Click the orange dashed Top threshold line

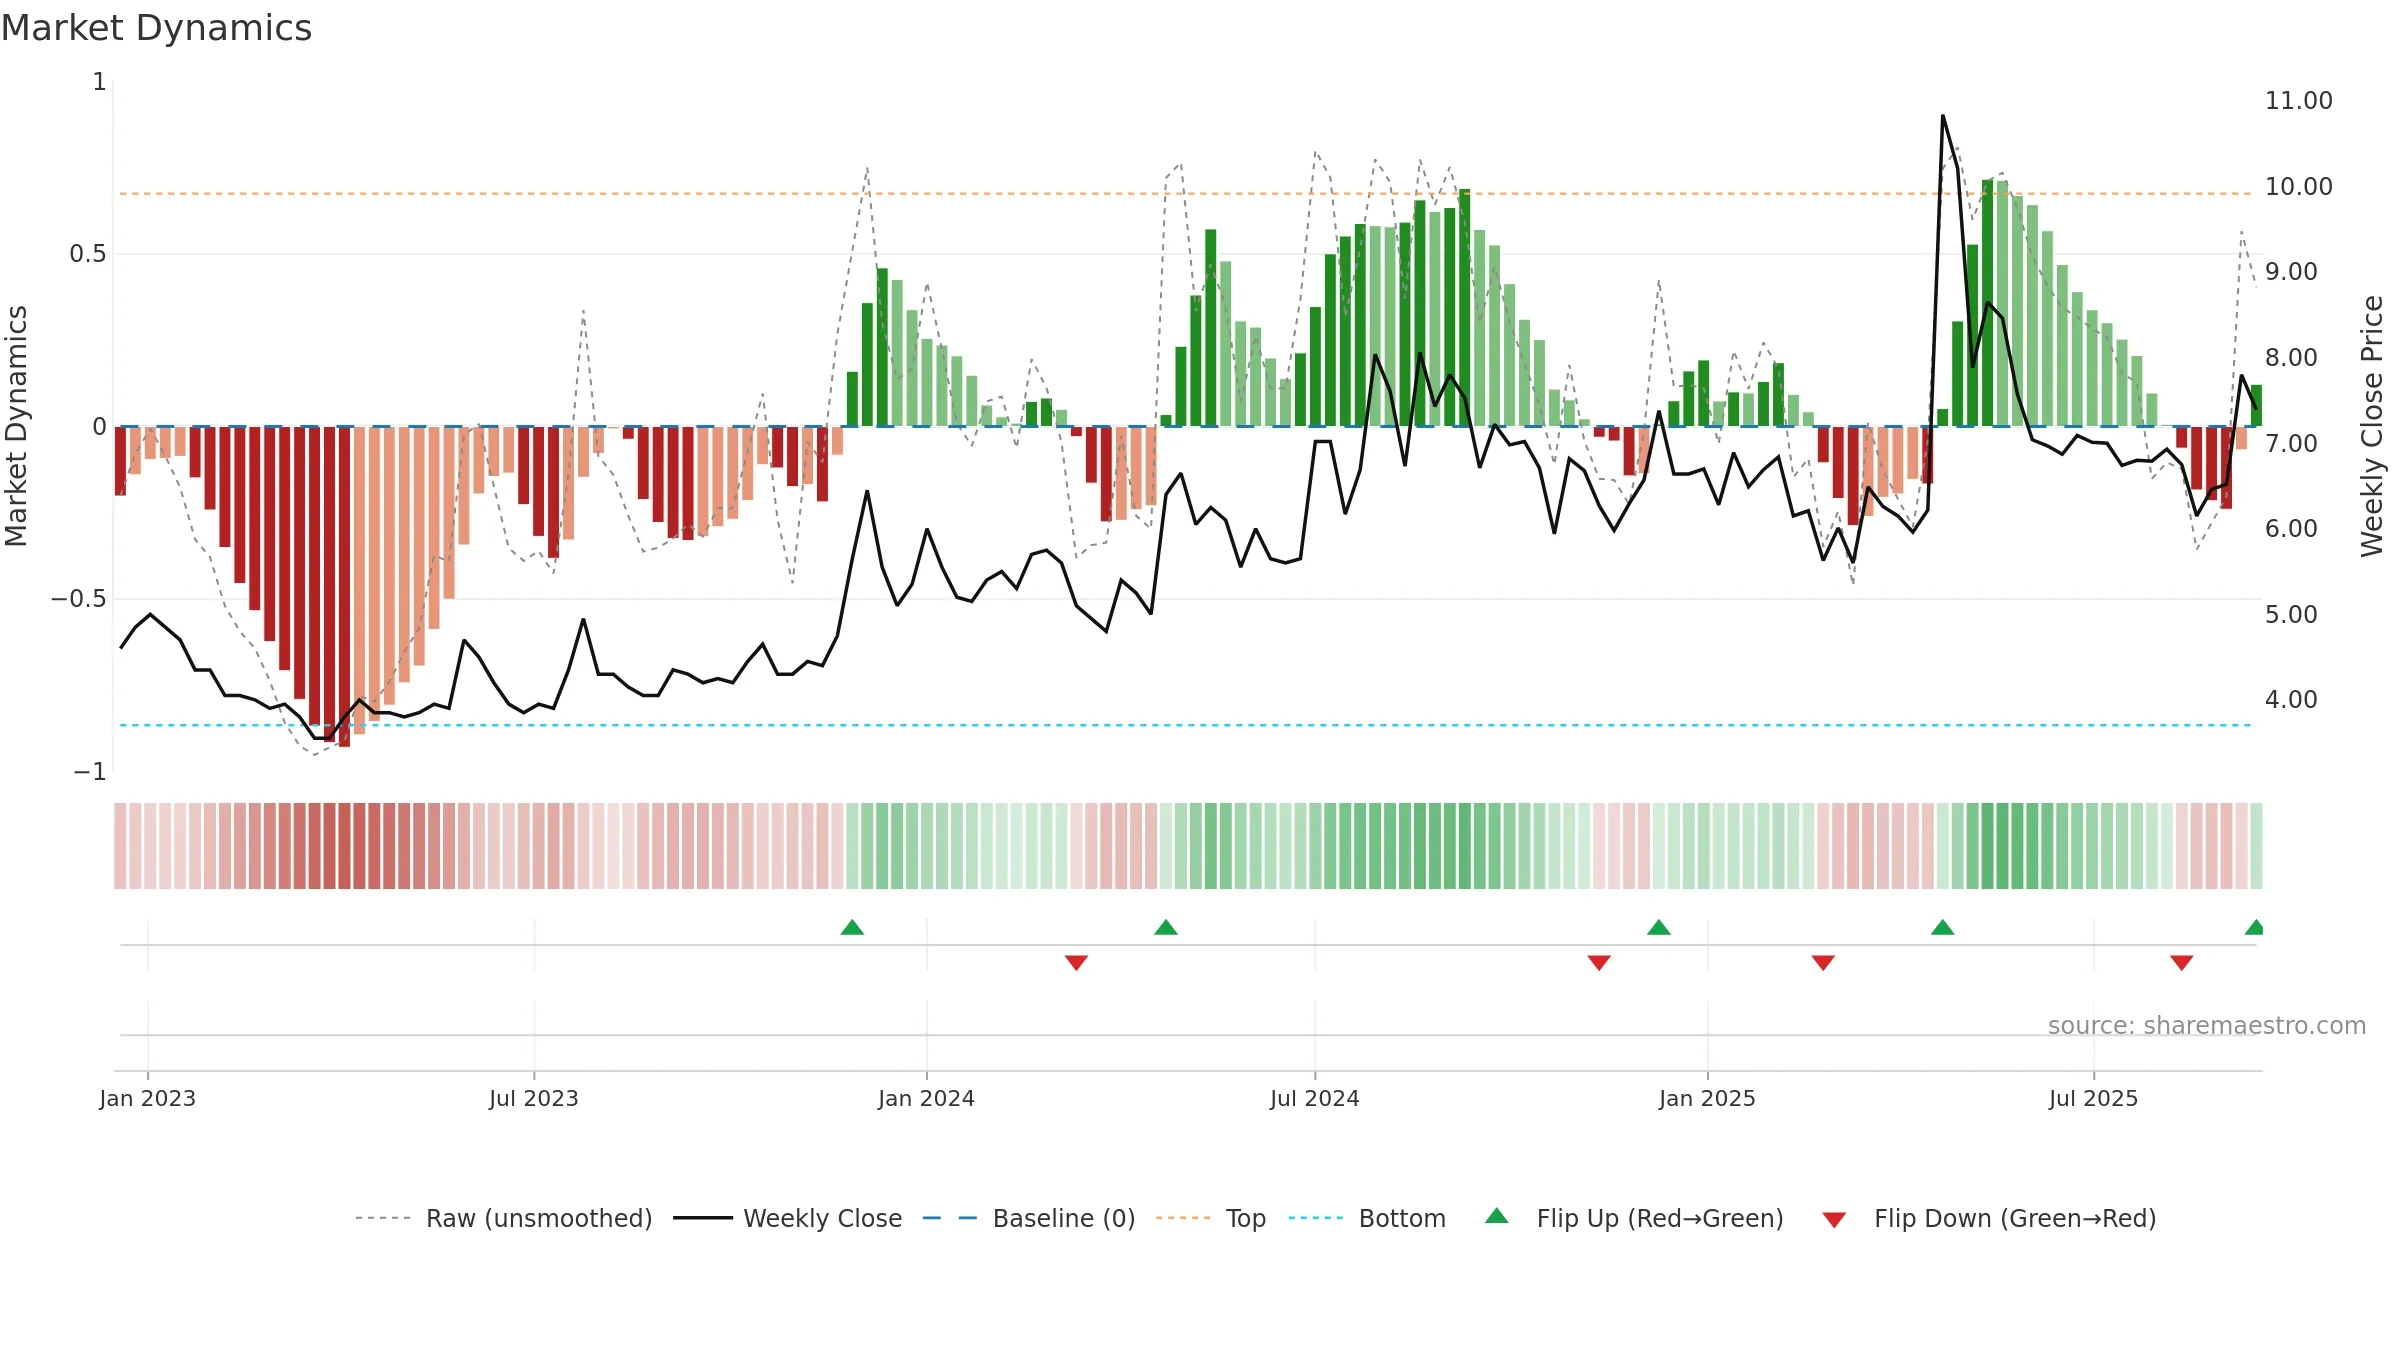pyautogui.click(x=1185, y=194)
